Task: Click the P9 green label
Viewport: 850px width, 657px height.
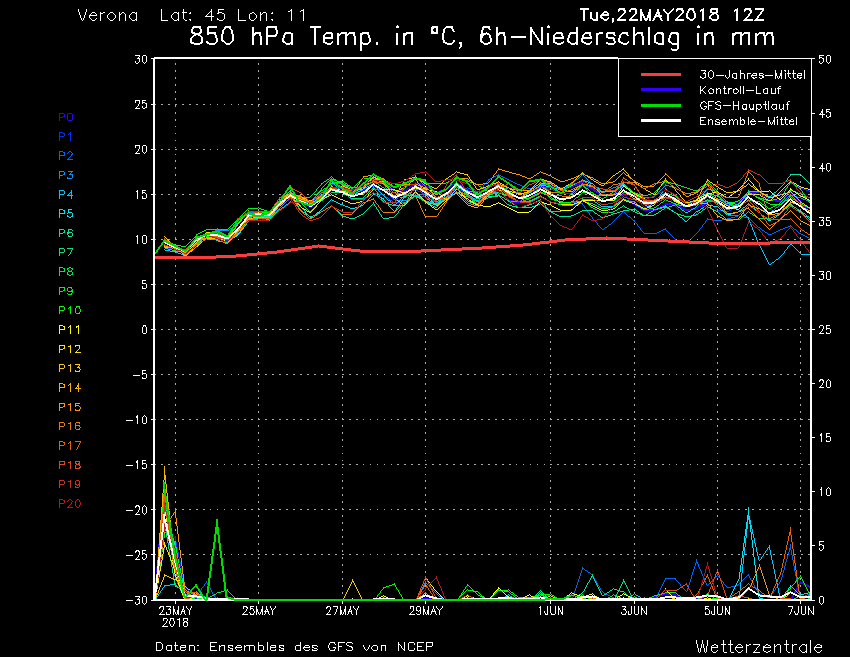Action: click(66, 291)
